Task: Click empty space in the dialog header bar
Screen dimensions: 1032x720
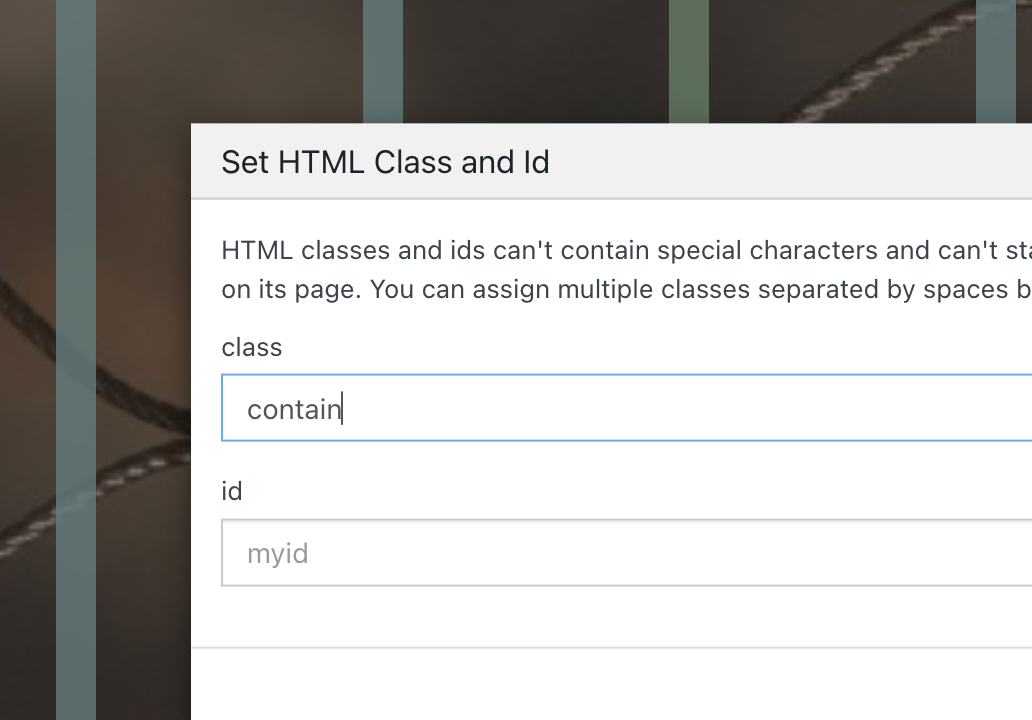Action: (x=800, y=162)
